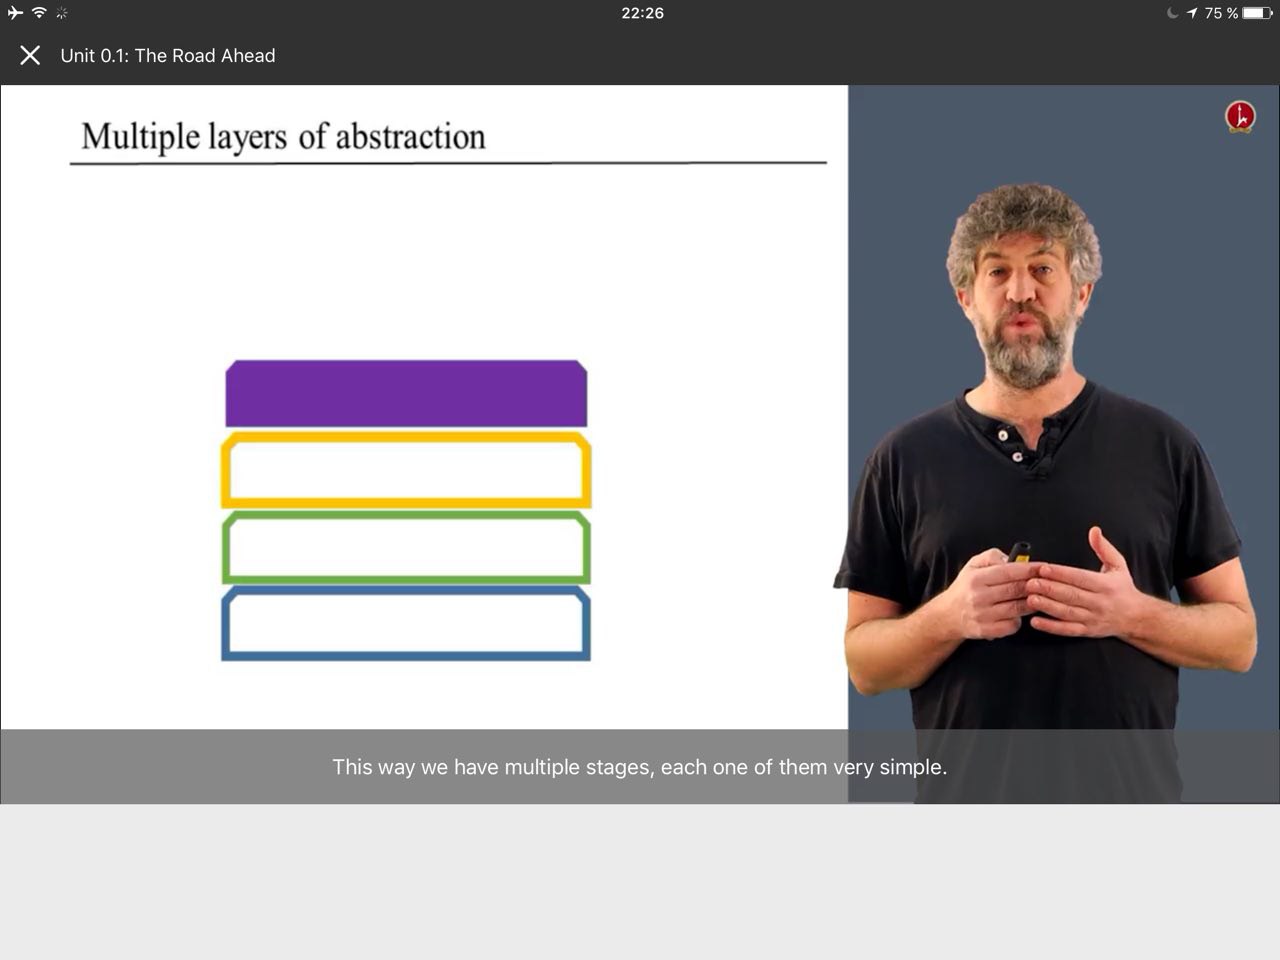1280x960 pixels.
Task: Tap the yellow outlined layer block
Action: point(406,470)
